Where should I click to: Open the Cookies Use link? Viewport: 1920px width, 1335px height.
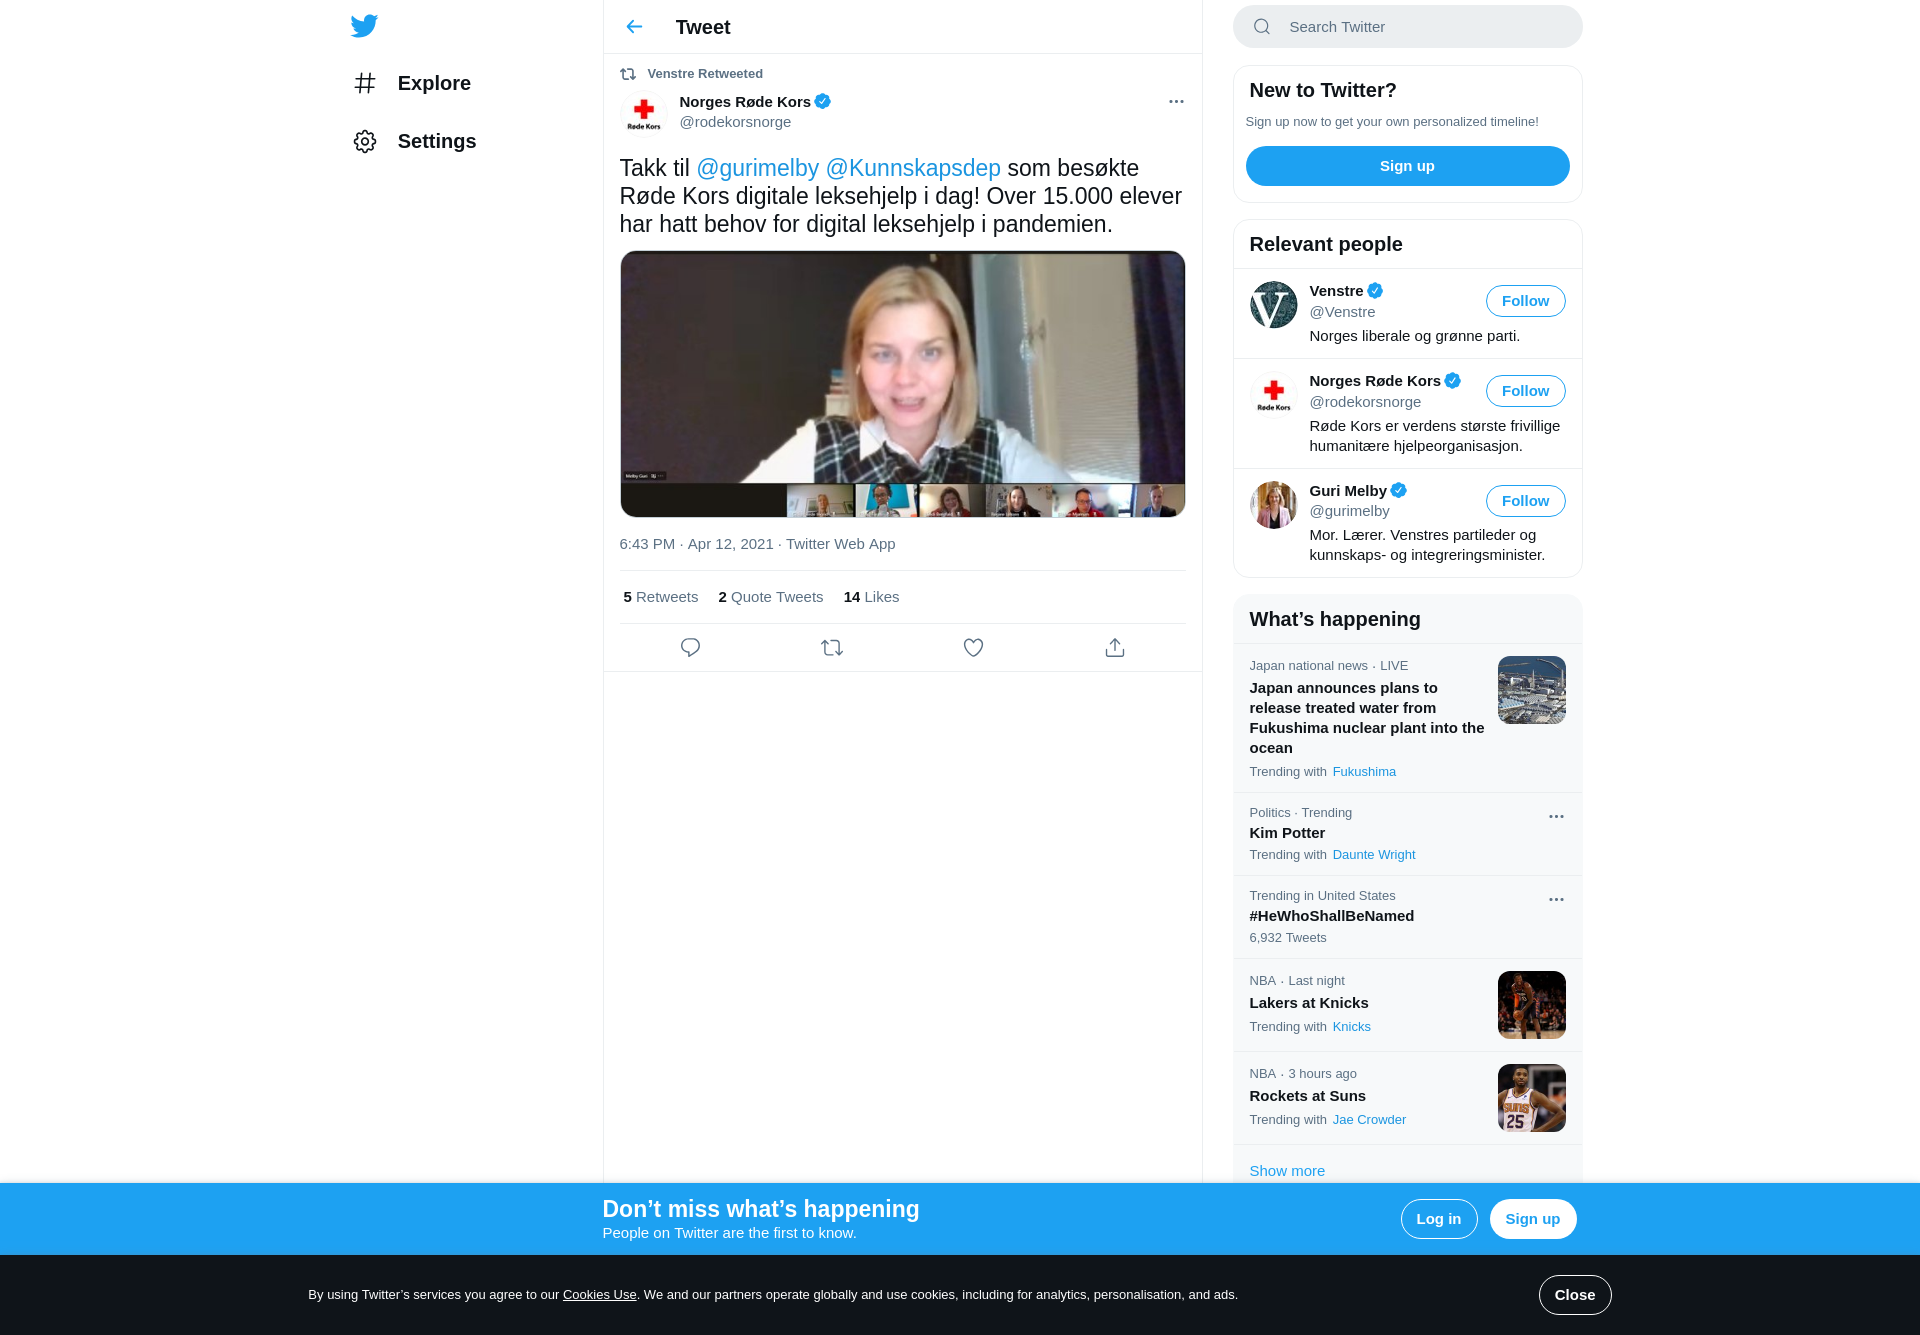point(599,1295)
